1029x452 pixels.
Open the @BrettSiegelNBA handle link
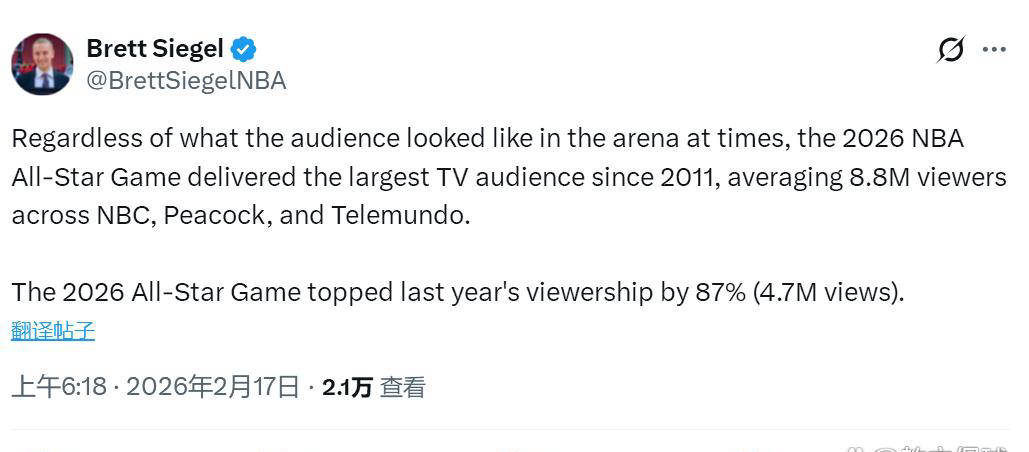click(x=186, y=81)
